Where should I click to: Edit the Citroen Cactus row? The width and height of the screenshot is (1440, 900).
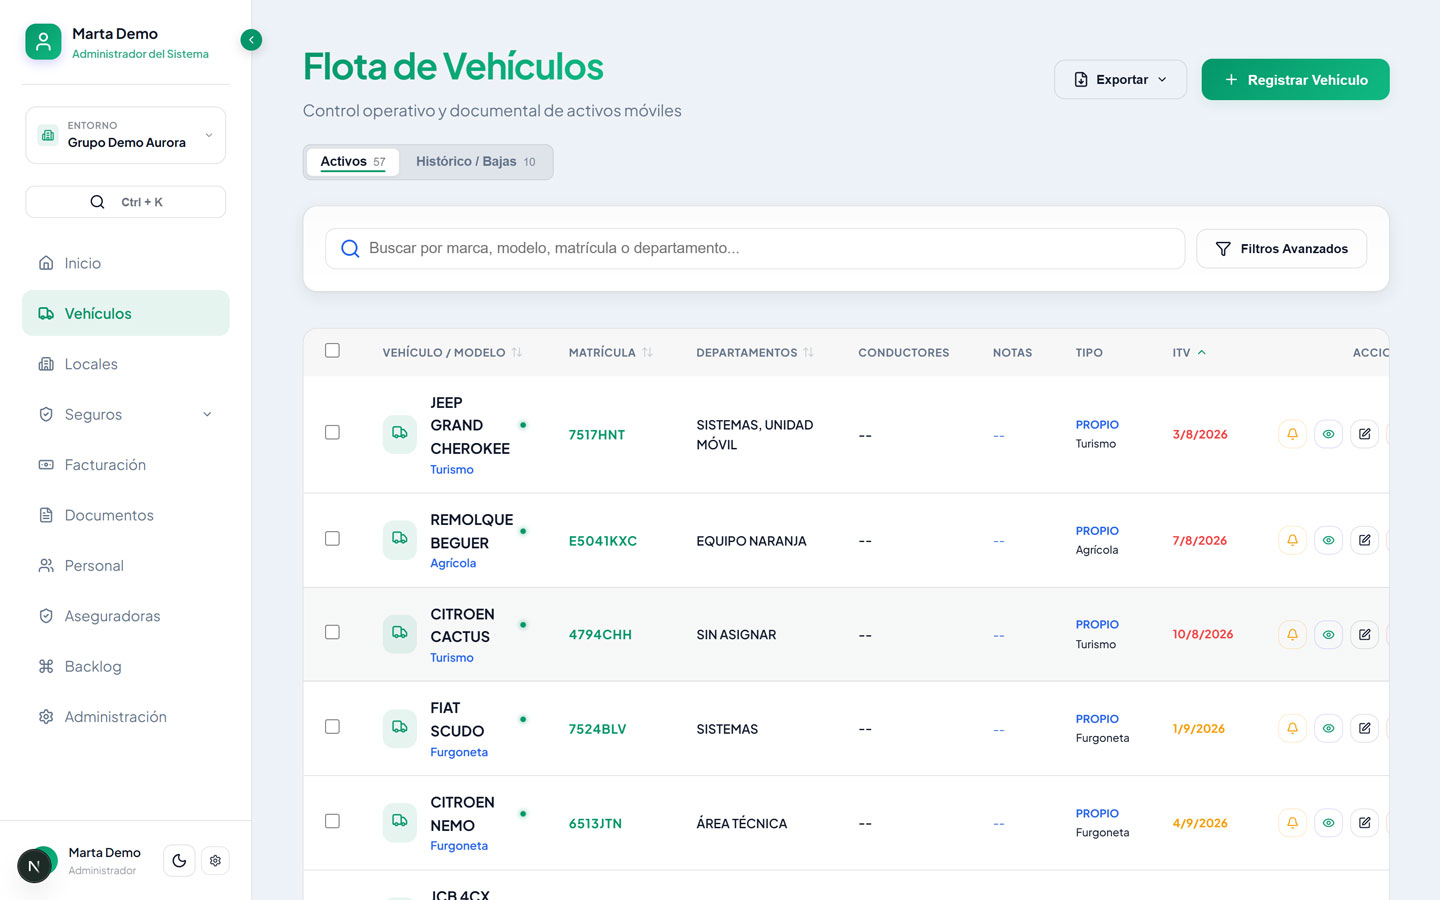pos(1364,634)
